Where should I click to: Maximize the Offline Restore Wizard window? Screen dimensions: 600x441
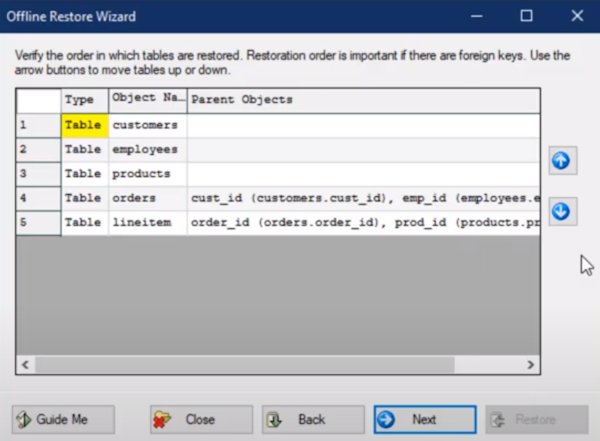tap(527, 16)
